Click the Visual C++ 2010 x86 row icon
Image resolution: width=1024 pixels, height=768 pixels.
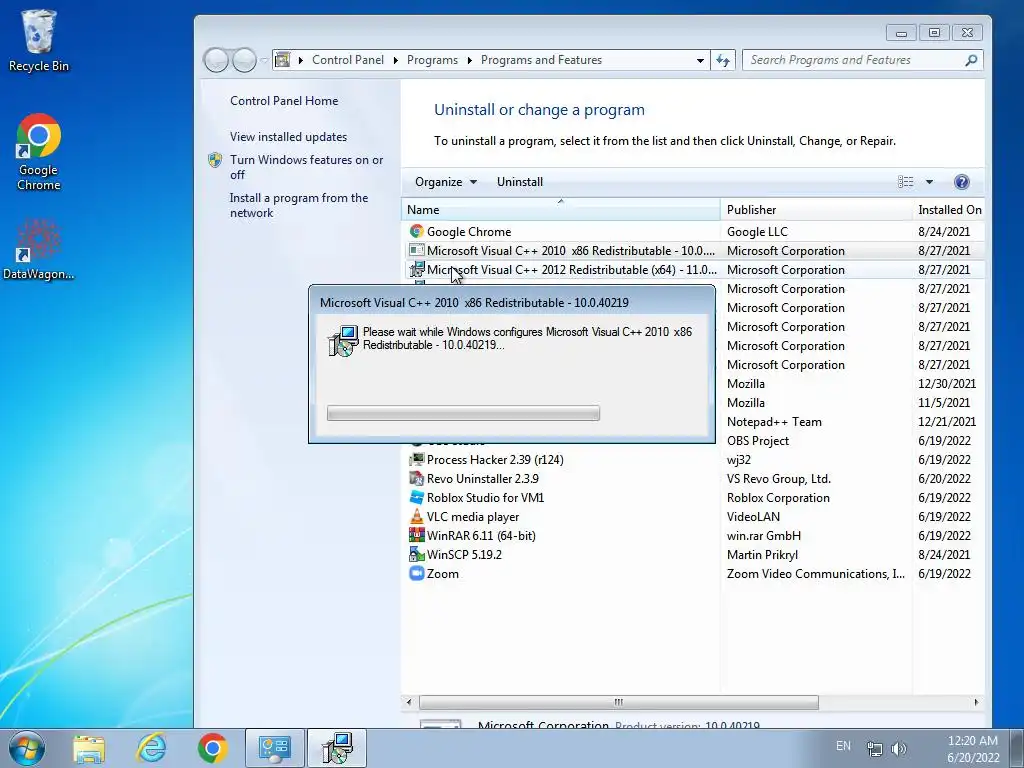[417, 250]
